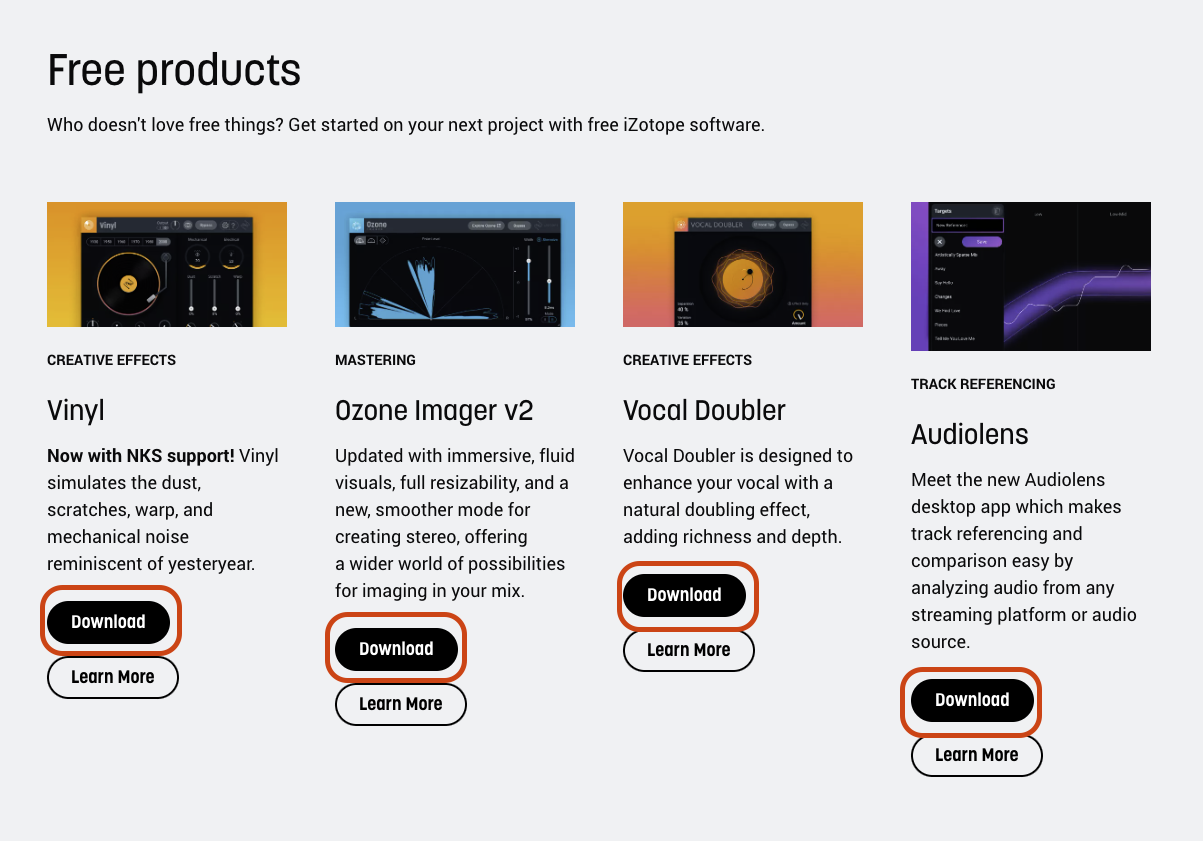Open the Vinyl product thumbnail
The width and height of the screenshot is (1203, 841).
pos(167,264)
